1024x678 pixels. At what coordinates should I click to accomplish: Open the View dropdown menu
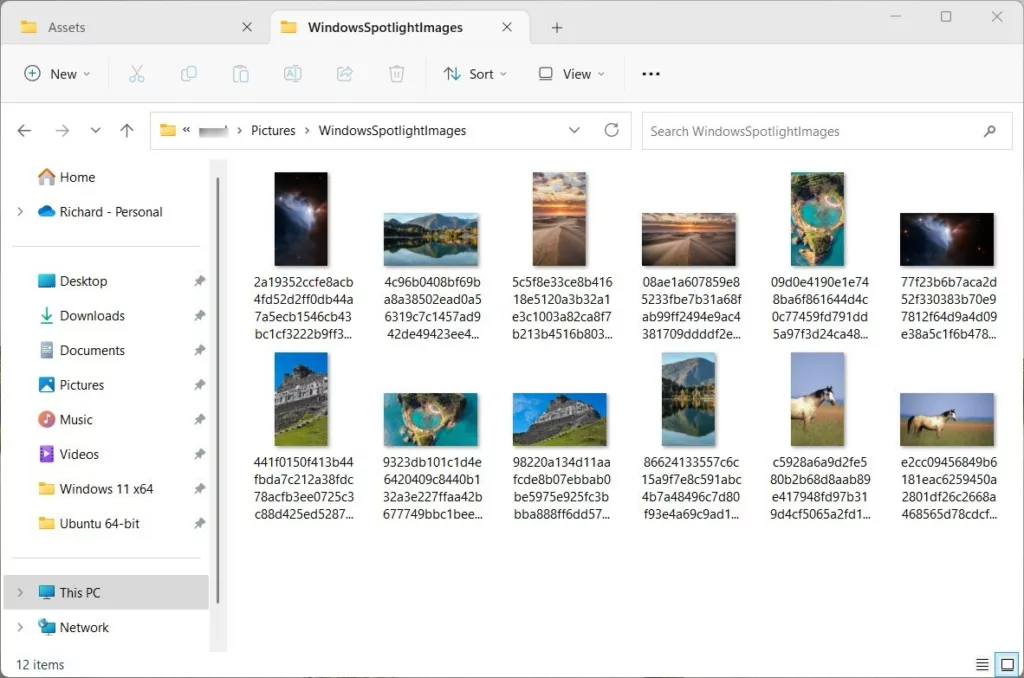(x=571, y=74)
